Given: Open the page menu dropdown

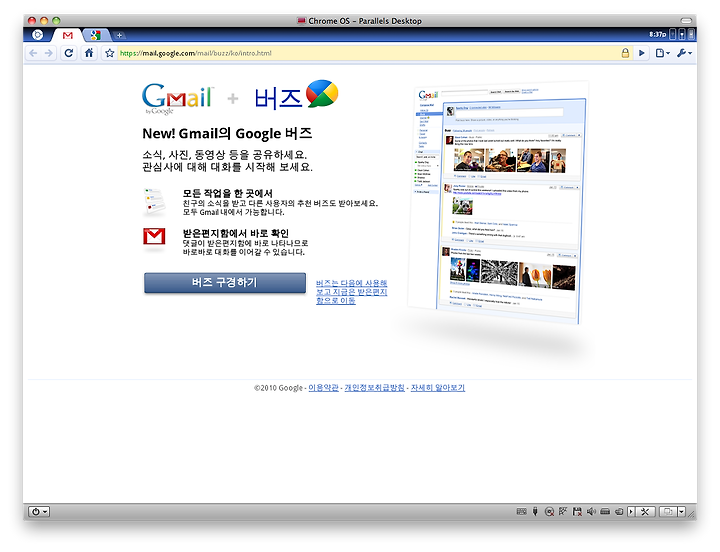Looking at the screenshot, I should 662,53.
